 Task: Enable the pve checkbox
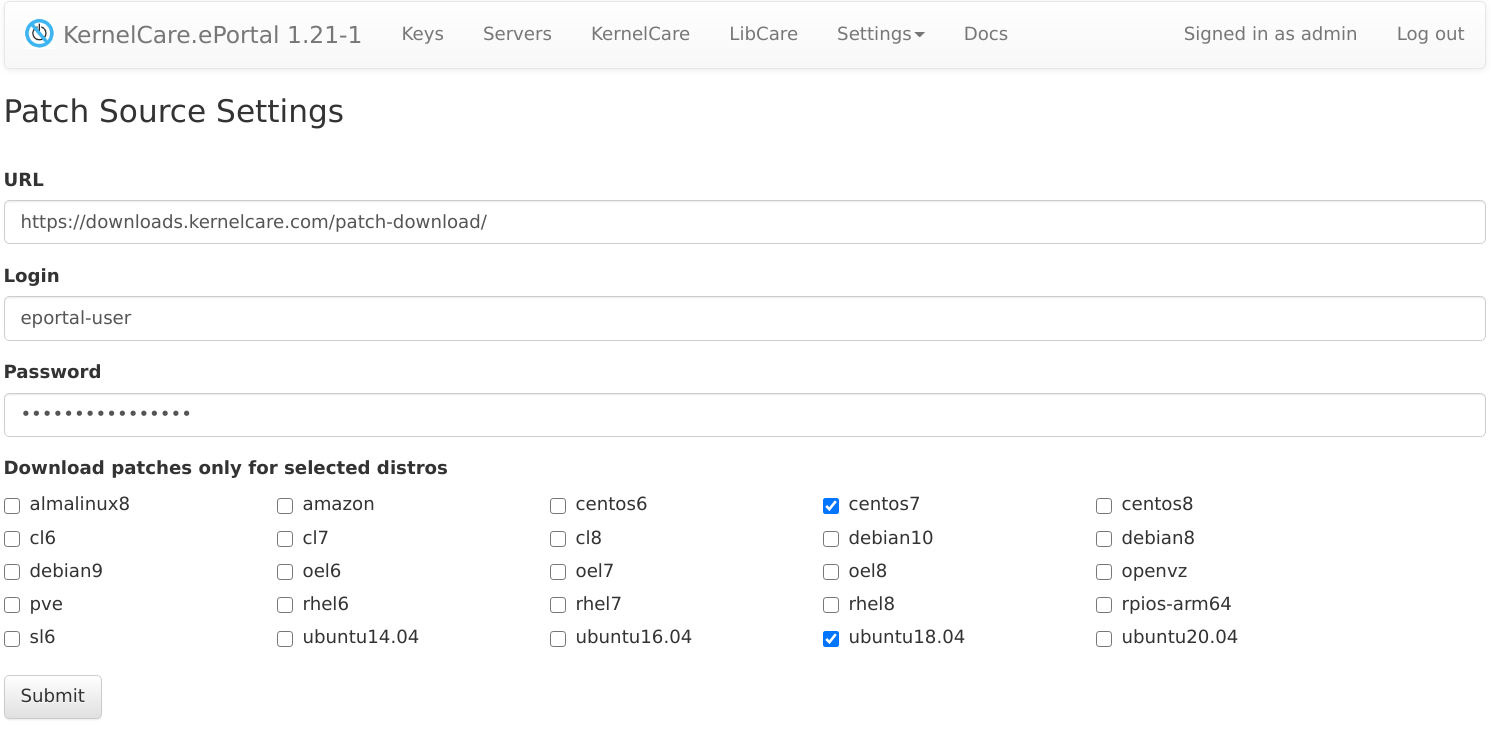coord(12,605)
